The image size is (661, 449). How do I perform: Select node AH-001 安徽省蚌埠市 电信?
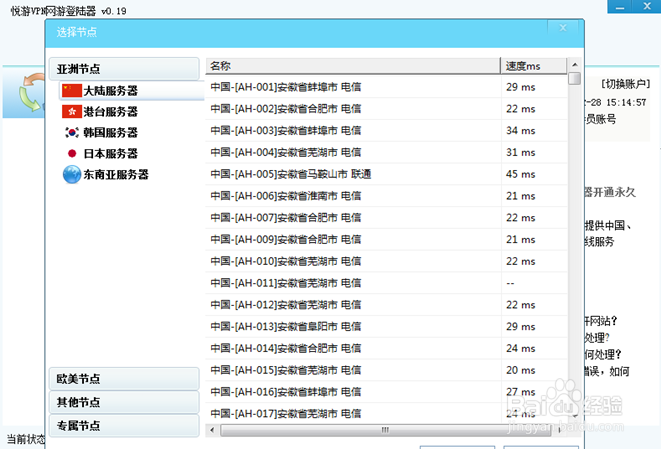point(386,87)
